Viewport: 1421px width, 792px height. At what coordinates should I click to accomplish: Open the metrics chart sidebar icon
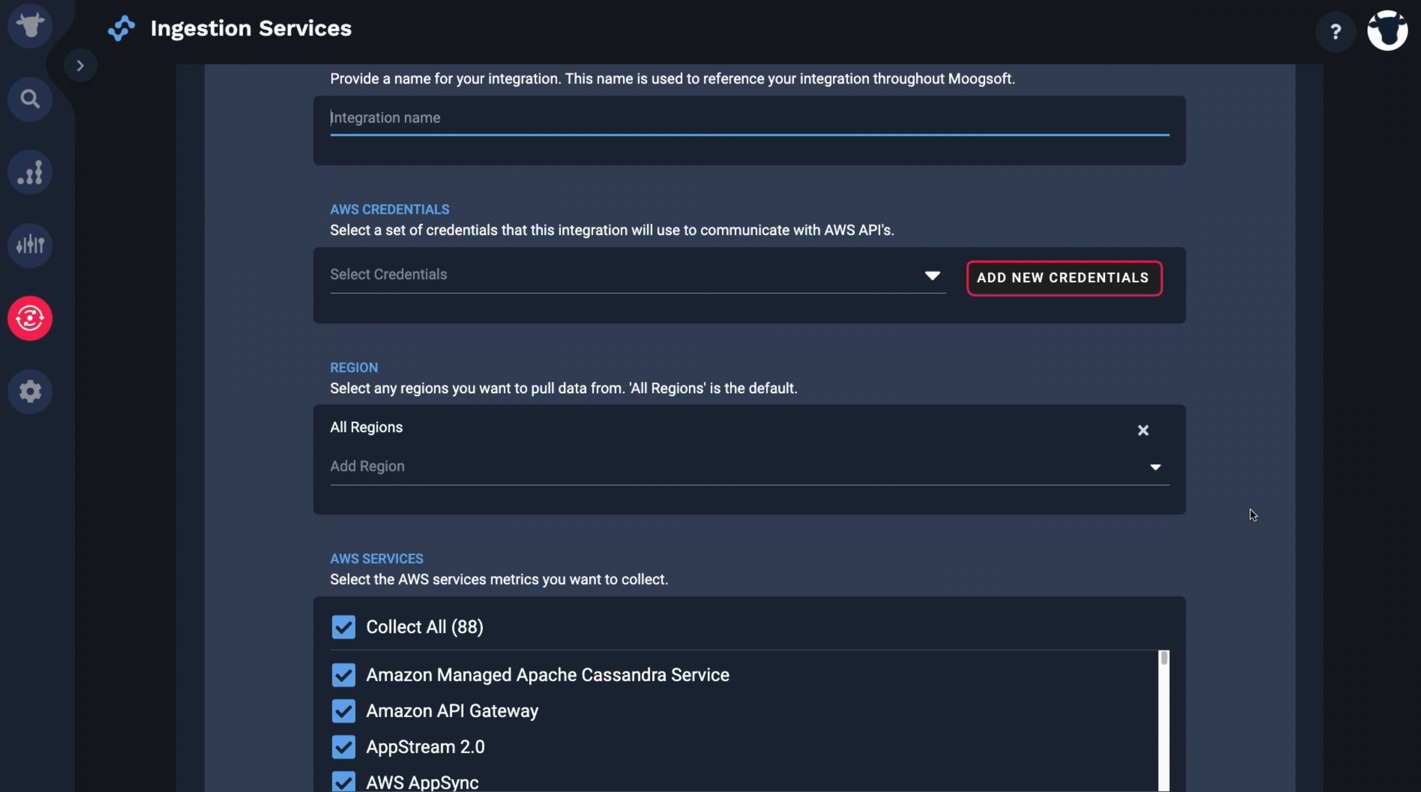(30, 172)
